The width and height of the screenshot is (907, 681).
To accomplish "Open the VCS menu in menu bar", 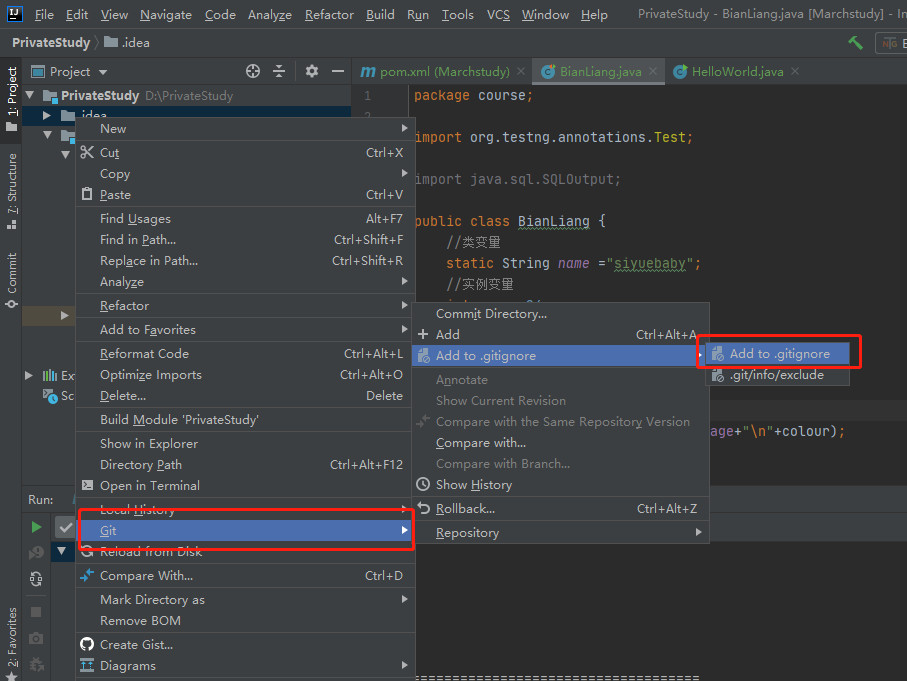I will 498,15.
